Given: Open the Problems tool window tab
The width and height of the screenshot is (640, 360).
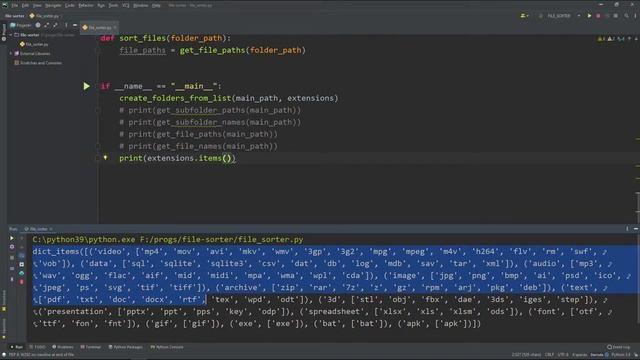Looking at the screenshot, I should point(63,347).
